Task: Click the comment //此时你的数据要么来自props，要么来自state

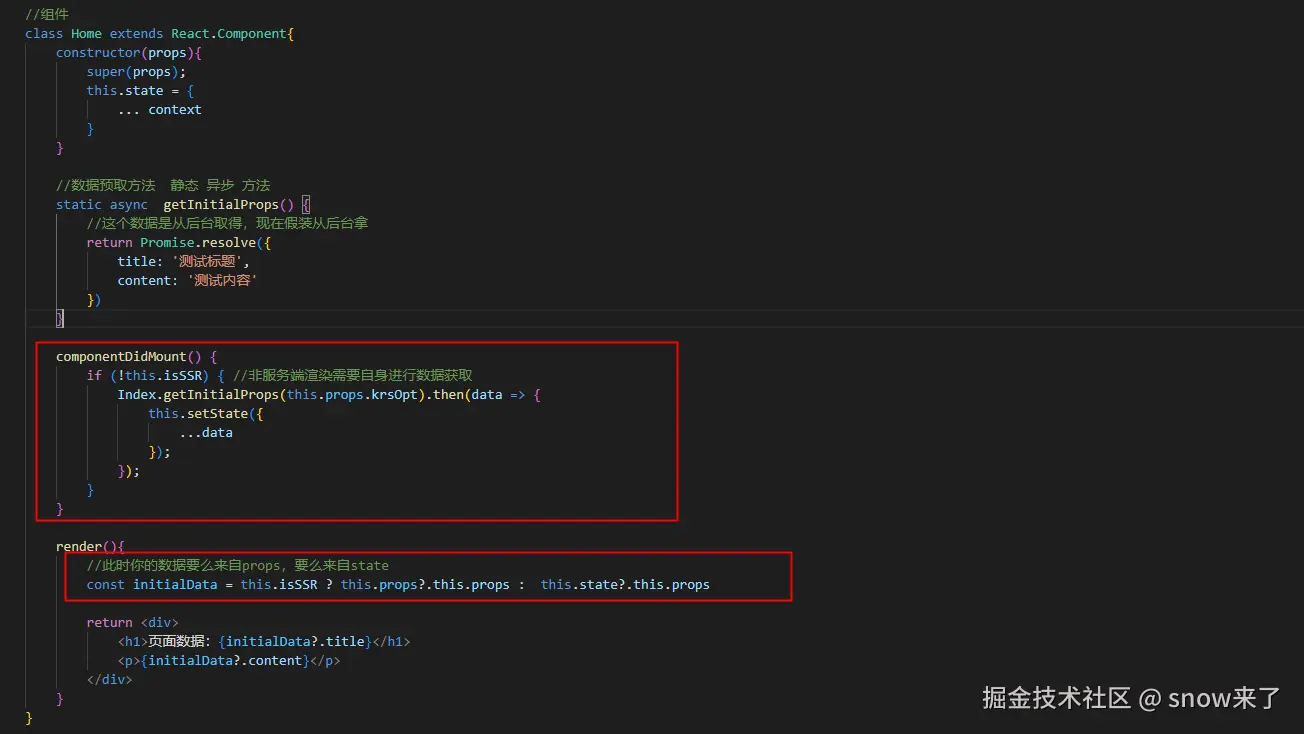Action: (x=238, y=565)
